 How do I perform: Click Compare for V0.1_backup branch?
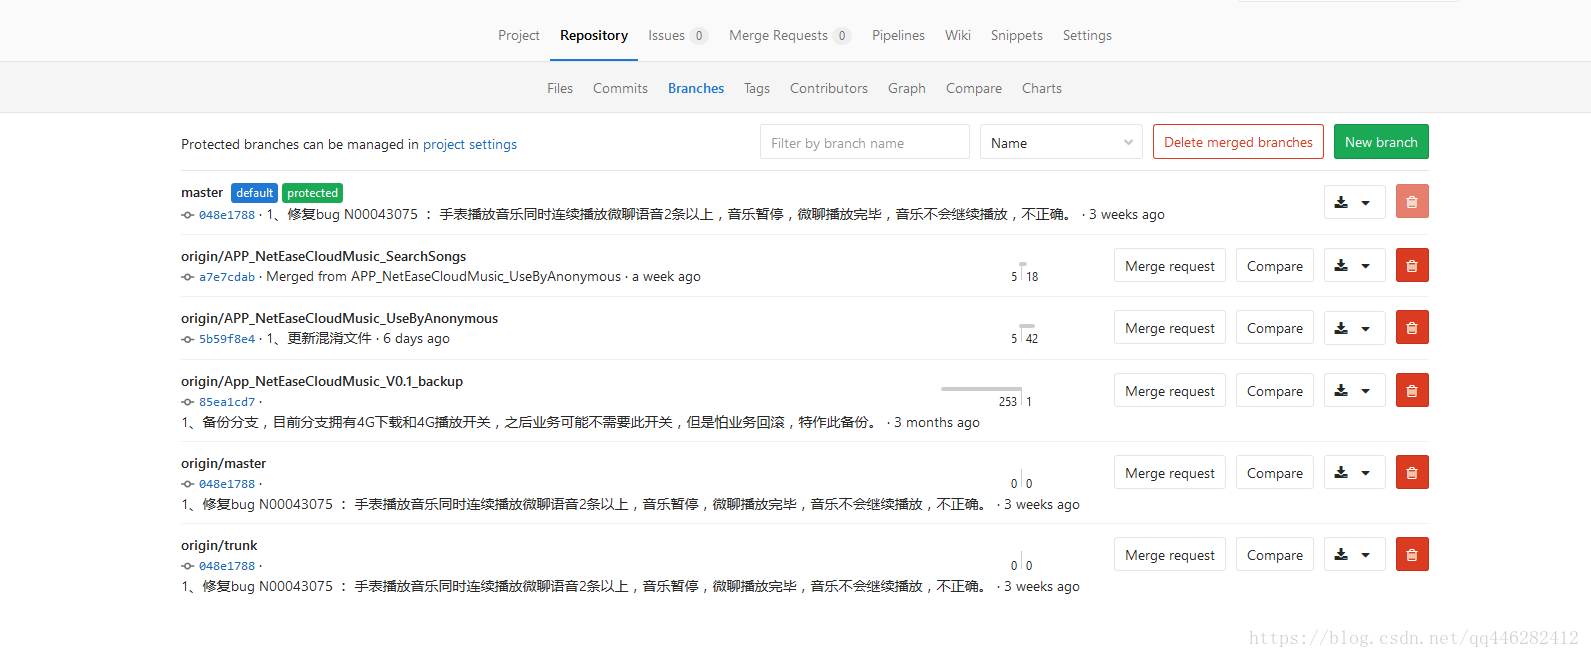1275,391
